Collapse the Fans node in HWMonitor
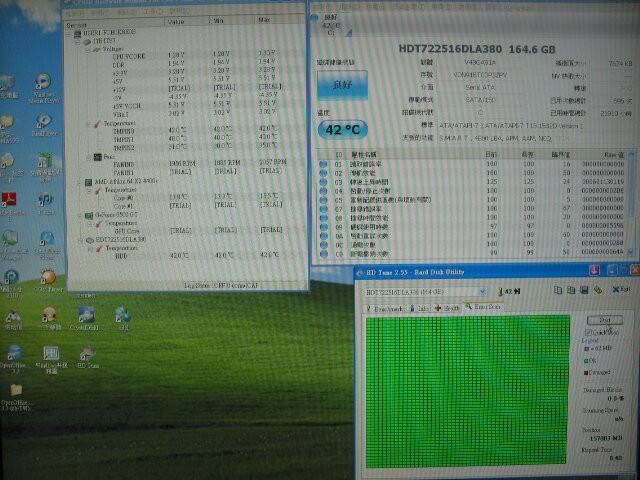 point(88,157)
